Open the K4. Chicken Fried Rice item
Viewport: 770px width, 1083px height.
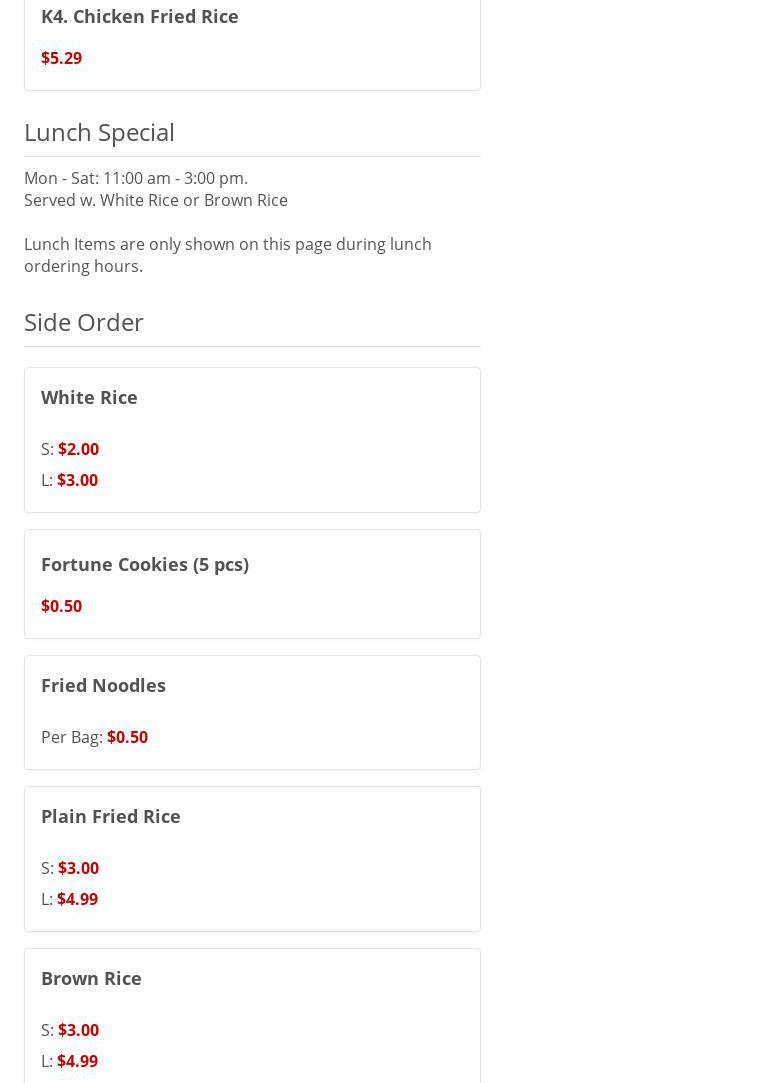point(139,16)
